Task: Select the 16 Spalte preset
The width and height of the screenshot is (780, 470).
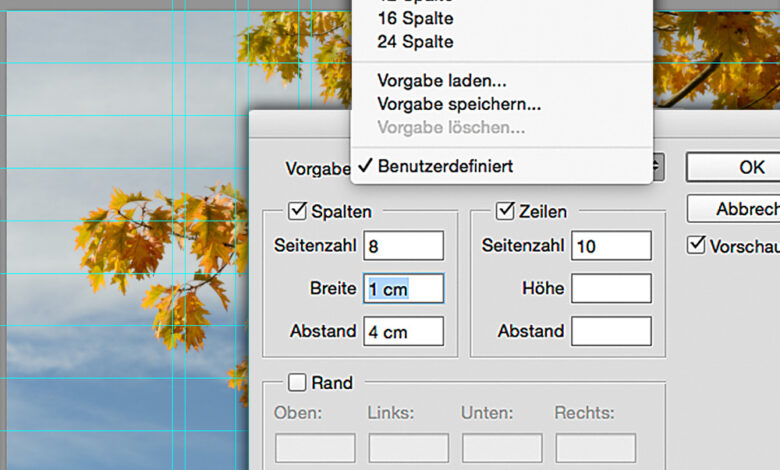Action: pyautogui.click(x=415, y=19)
